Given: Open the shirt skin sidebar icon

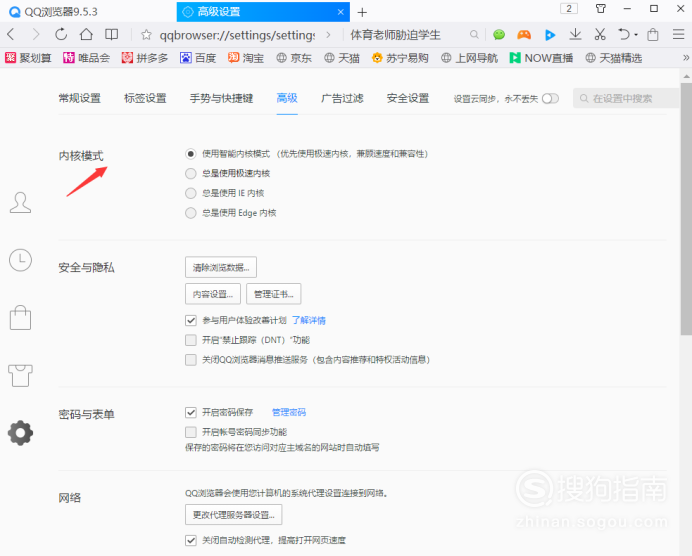Looking at the screenshot, I should pos(20,376).
